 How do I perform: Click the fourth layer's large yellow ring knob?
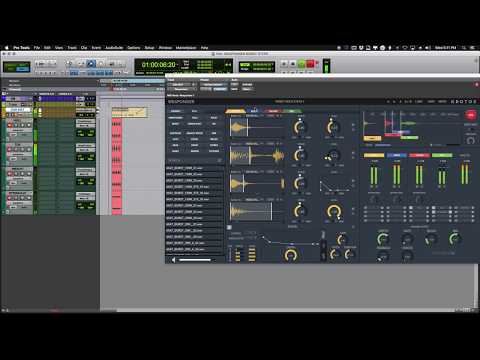coord(334,212)
